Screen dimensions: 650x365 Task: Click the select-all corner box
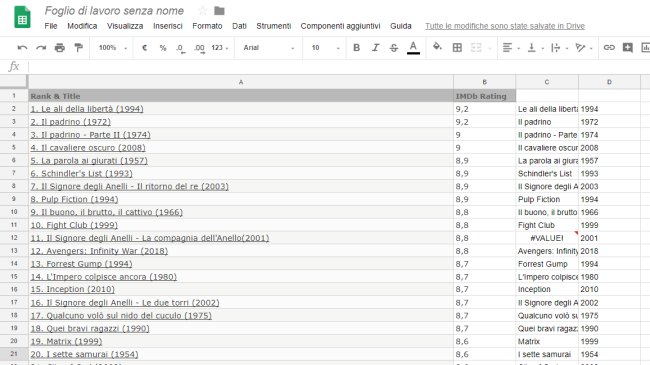14,82
